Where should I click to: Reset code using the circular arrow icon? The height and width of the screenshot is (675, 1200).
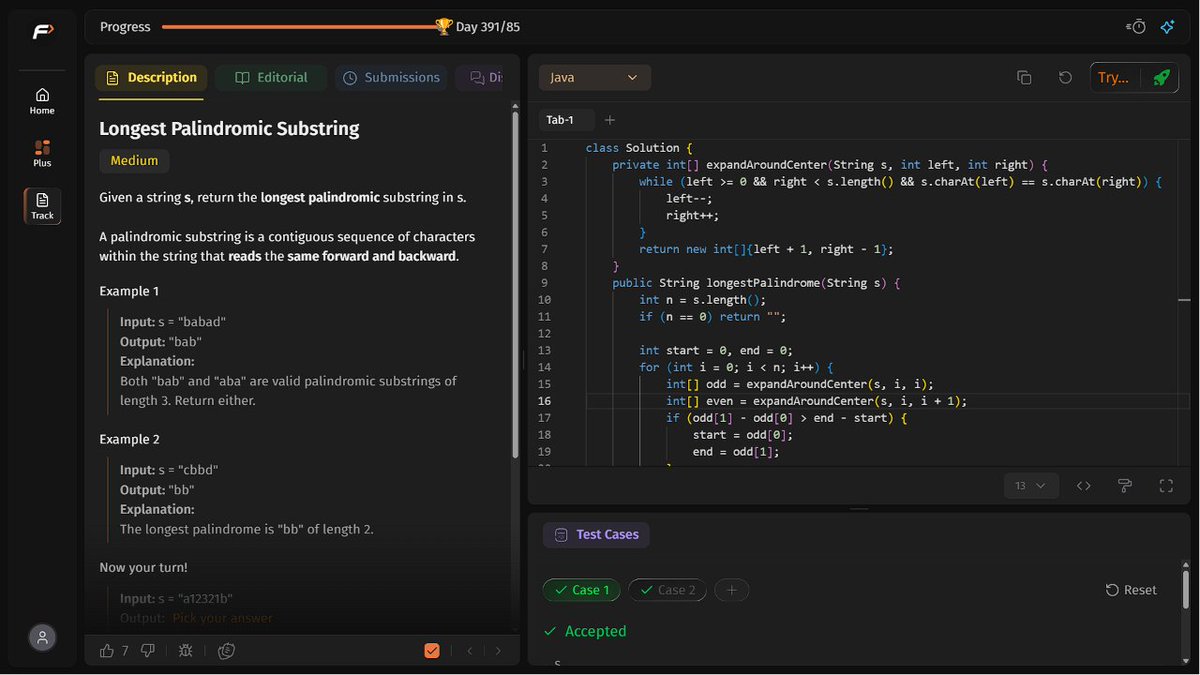(x=1065, y=77)
